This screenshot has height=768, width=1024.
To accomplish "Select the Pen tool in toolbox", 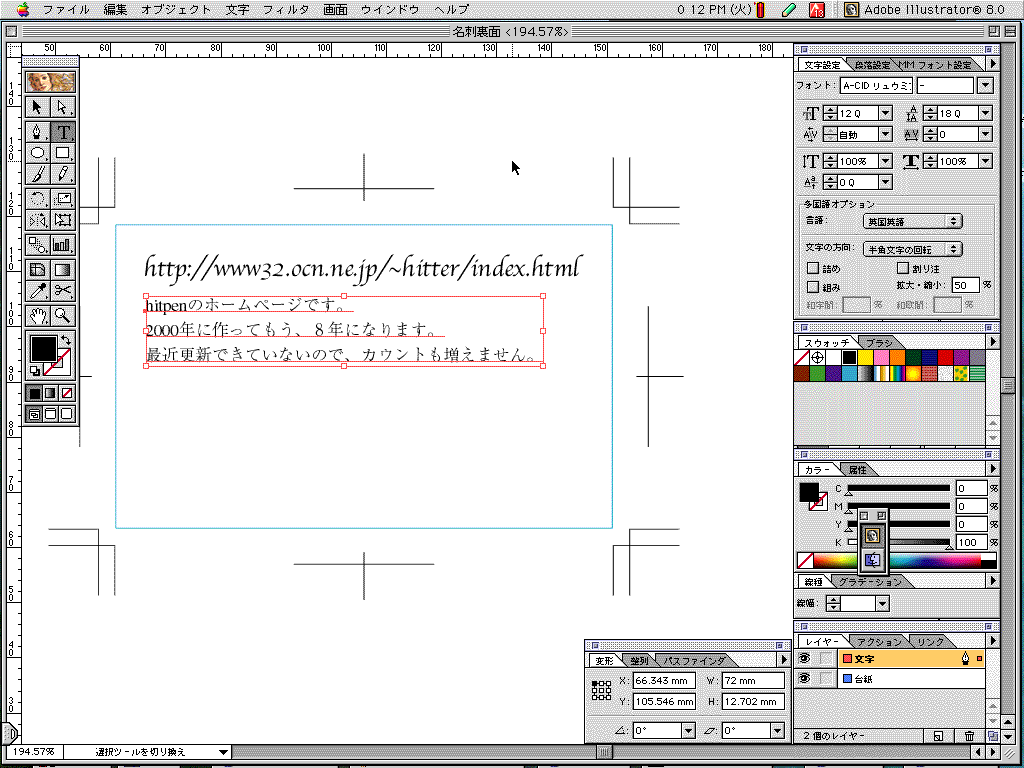I will pos(38,131).
